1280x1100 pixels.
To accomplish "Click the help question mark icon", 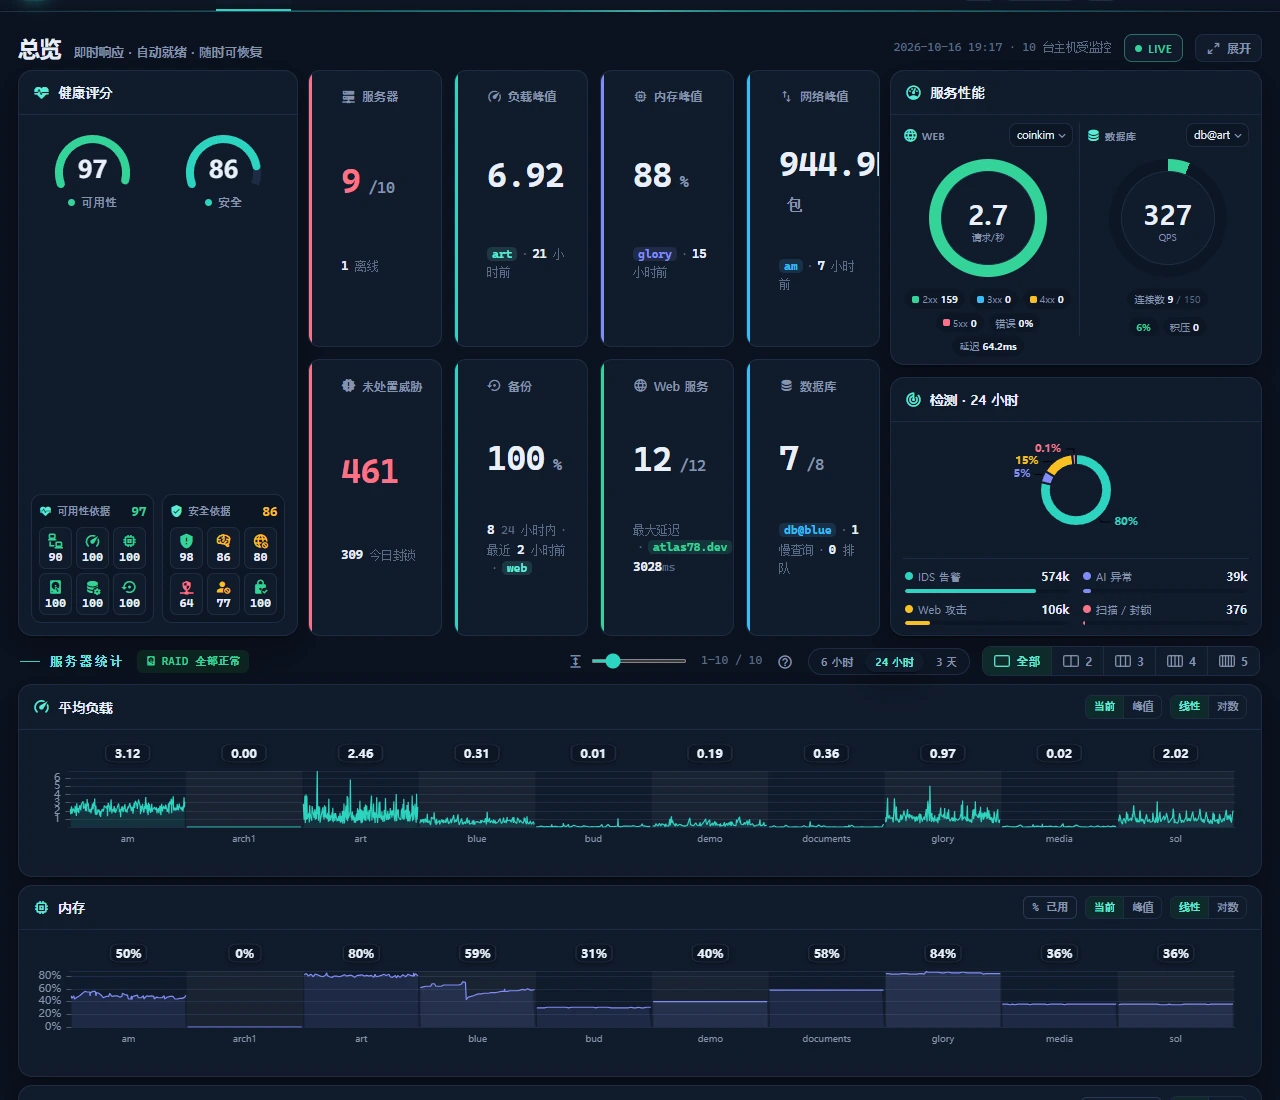I will point(785,661).
